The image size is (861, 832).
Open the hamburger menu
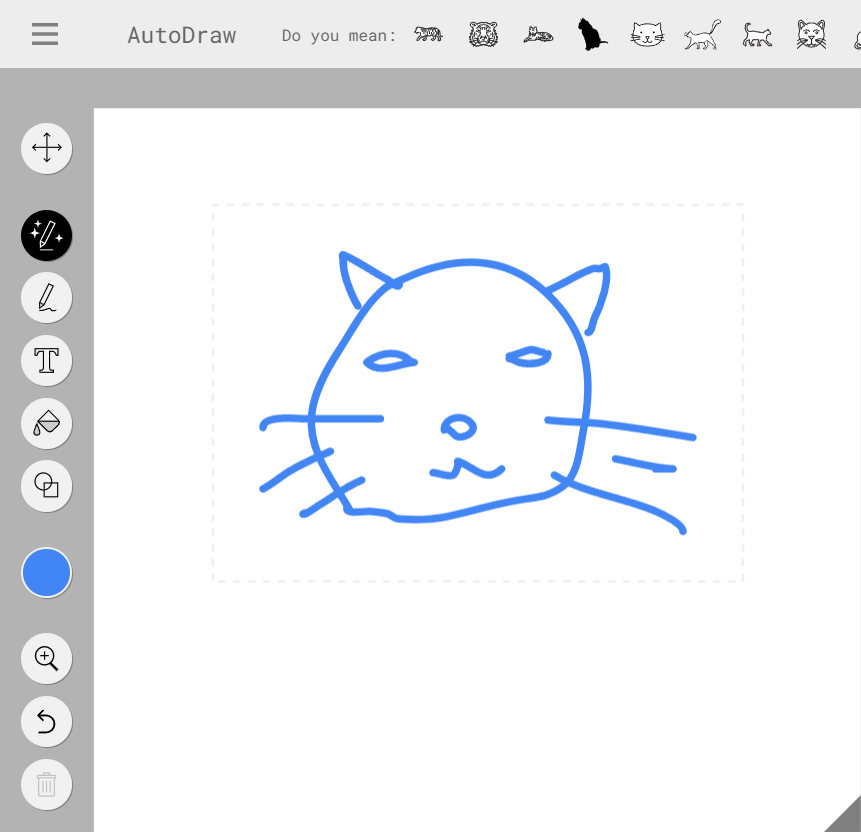click(45, 34)
